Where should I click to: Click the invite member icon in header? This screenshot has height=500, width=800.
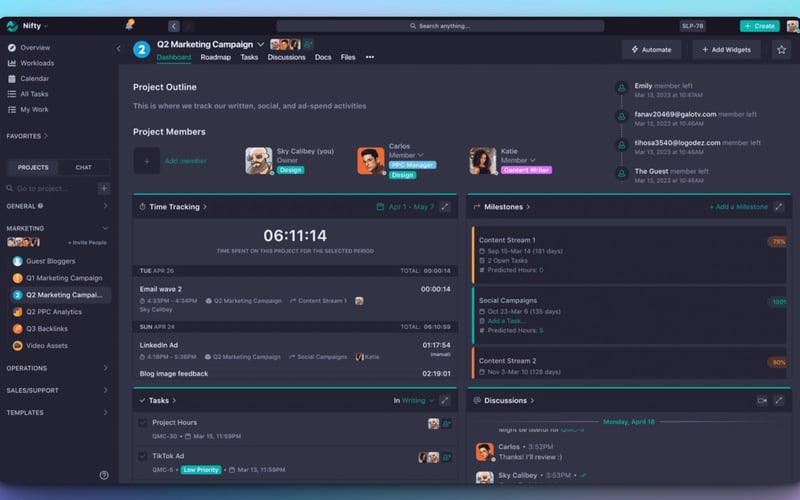click(308, 44)
